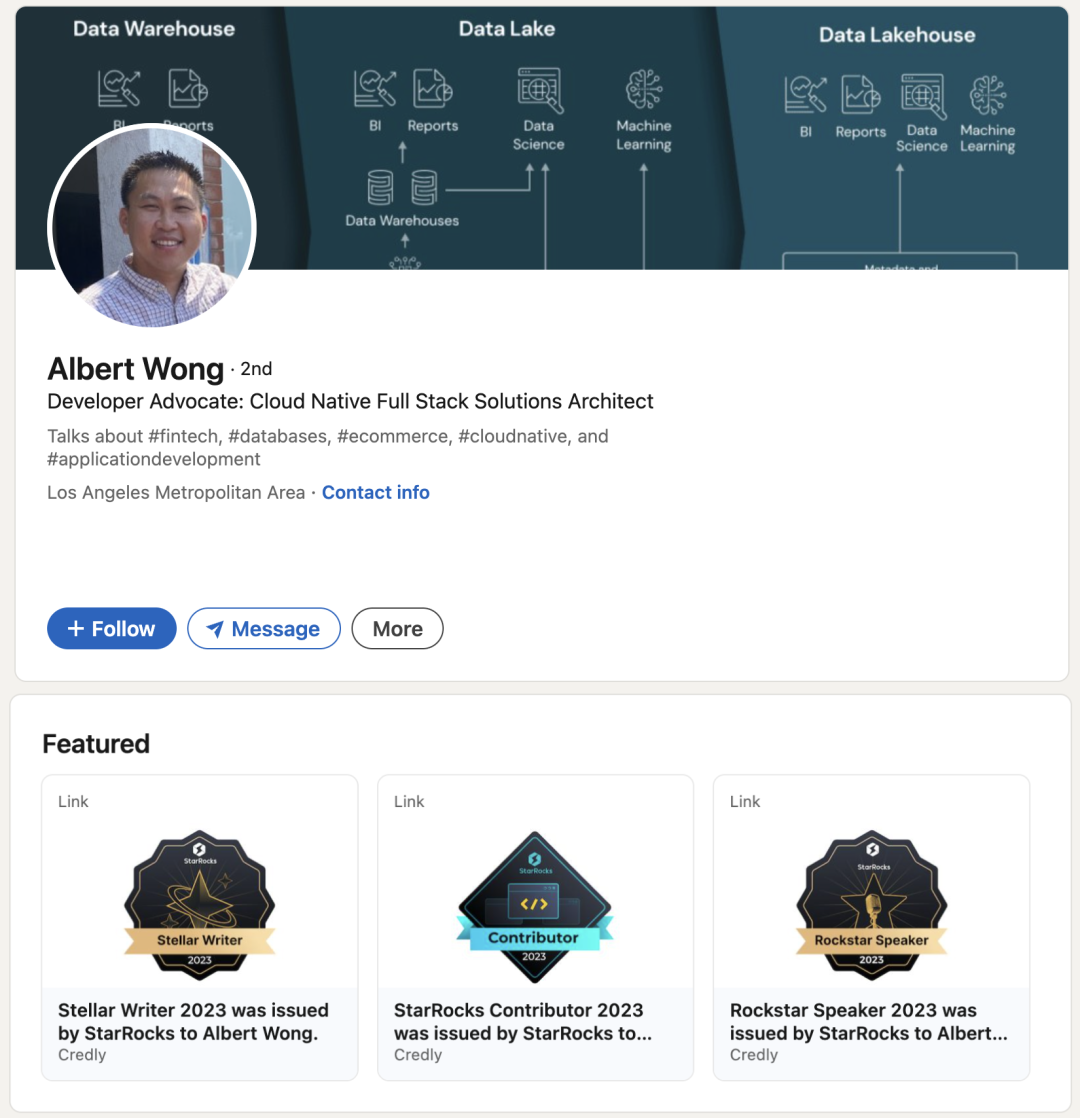The height and width of the screenshot is (1118, 1080).
Task: Click the Data Lakehouse banner heading
Action: tap(897, 35)
